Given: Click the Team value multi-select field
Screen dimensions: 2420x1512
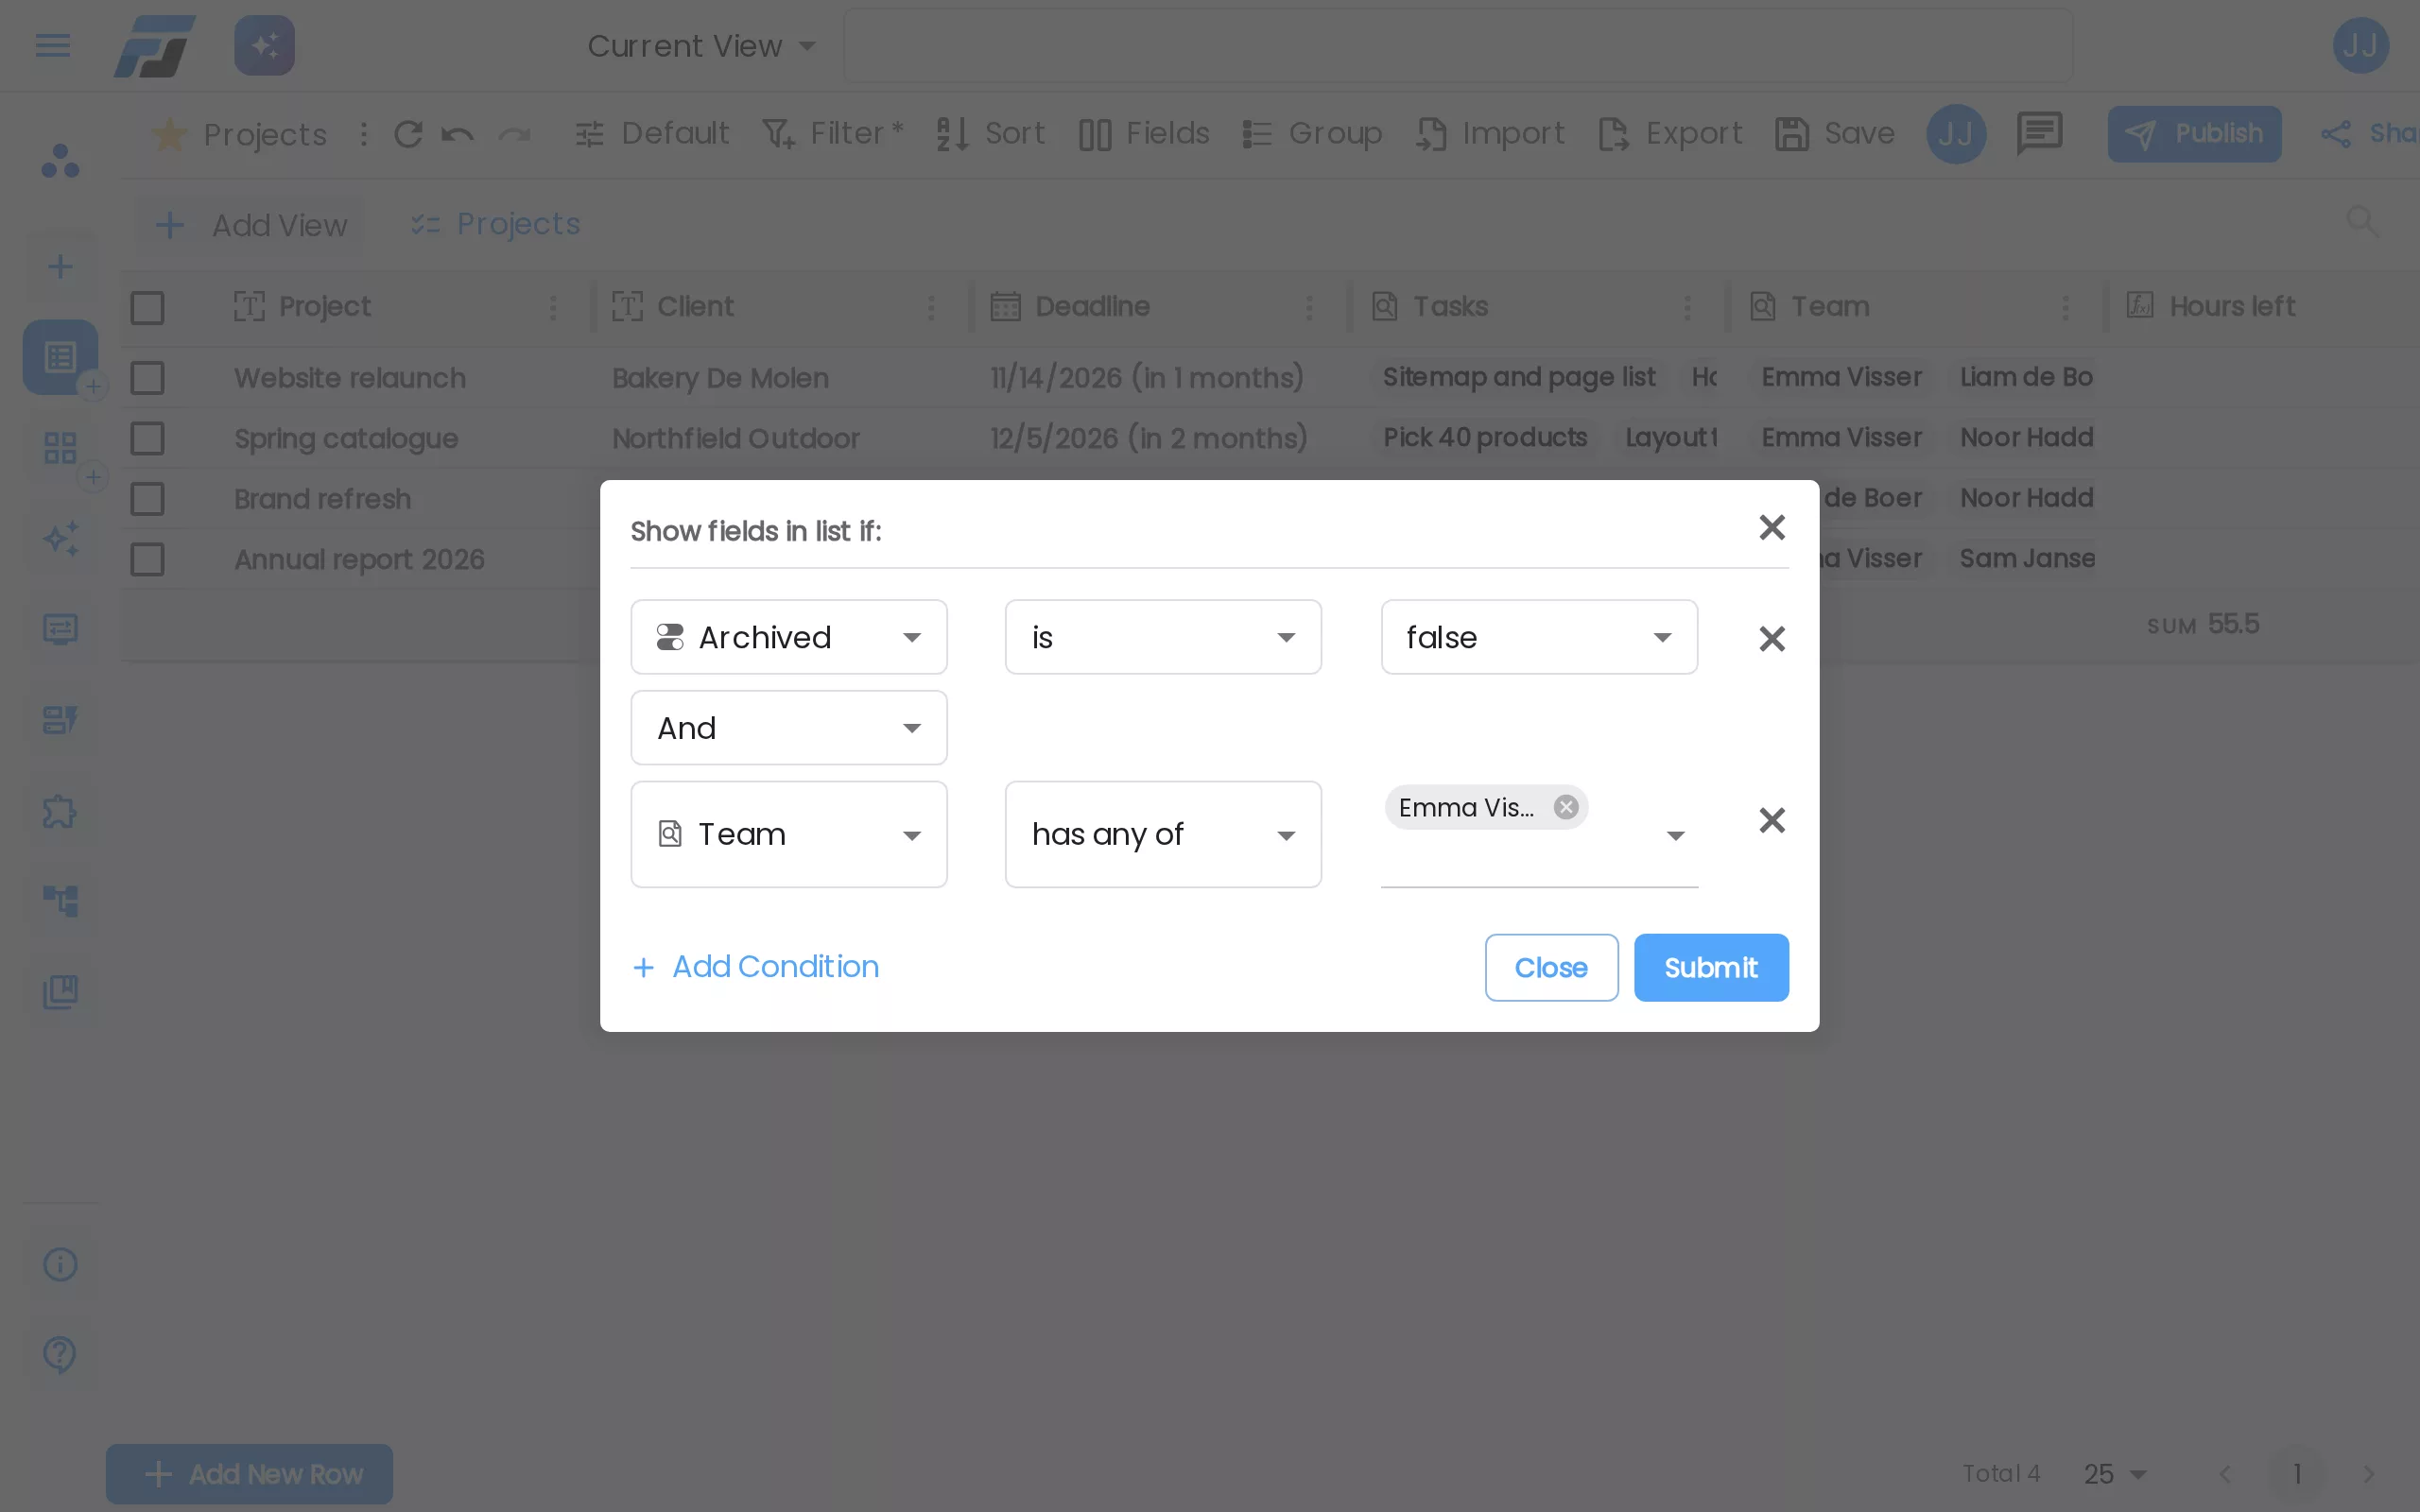Looking at the screenshot, I should [1539, 834].
